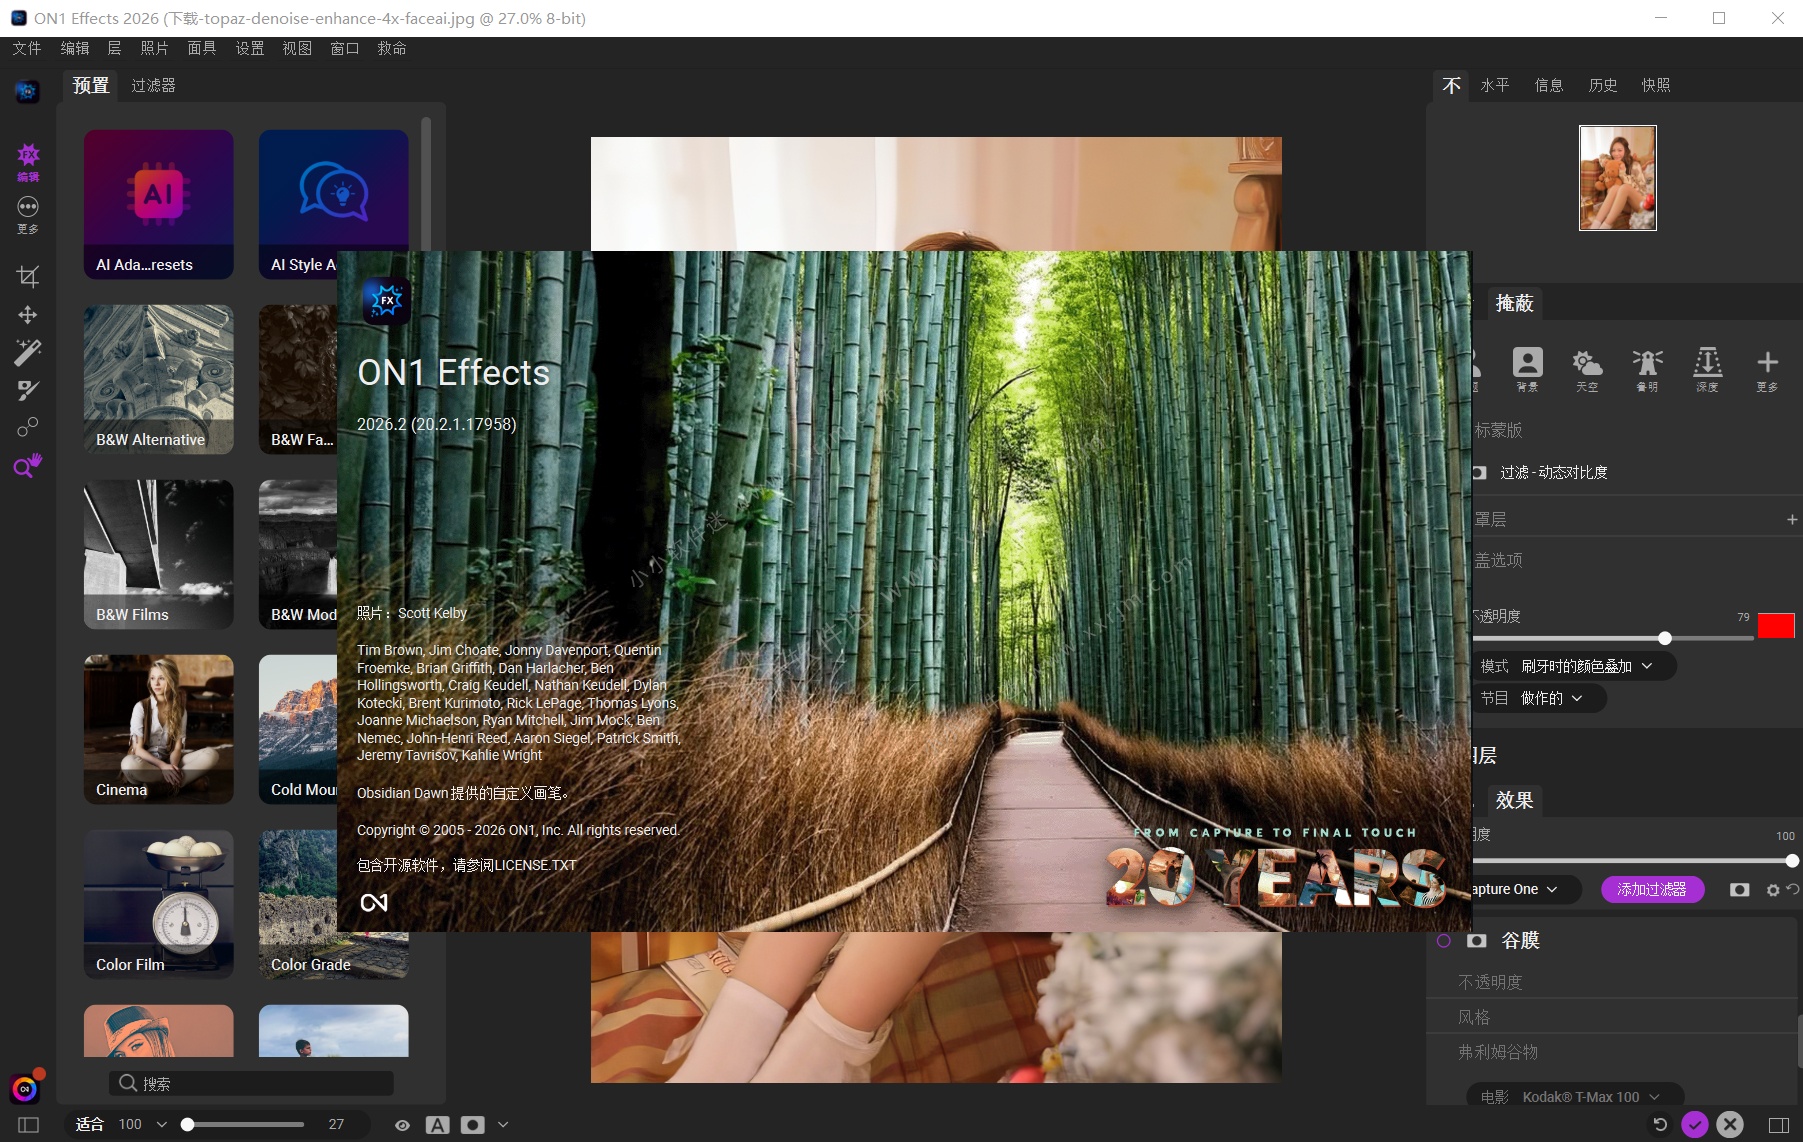Viewport: 1803px width, 1142px height.
Task: Expand the zoom level dropdown next to 100
Action: point(162,1125)
